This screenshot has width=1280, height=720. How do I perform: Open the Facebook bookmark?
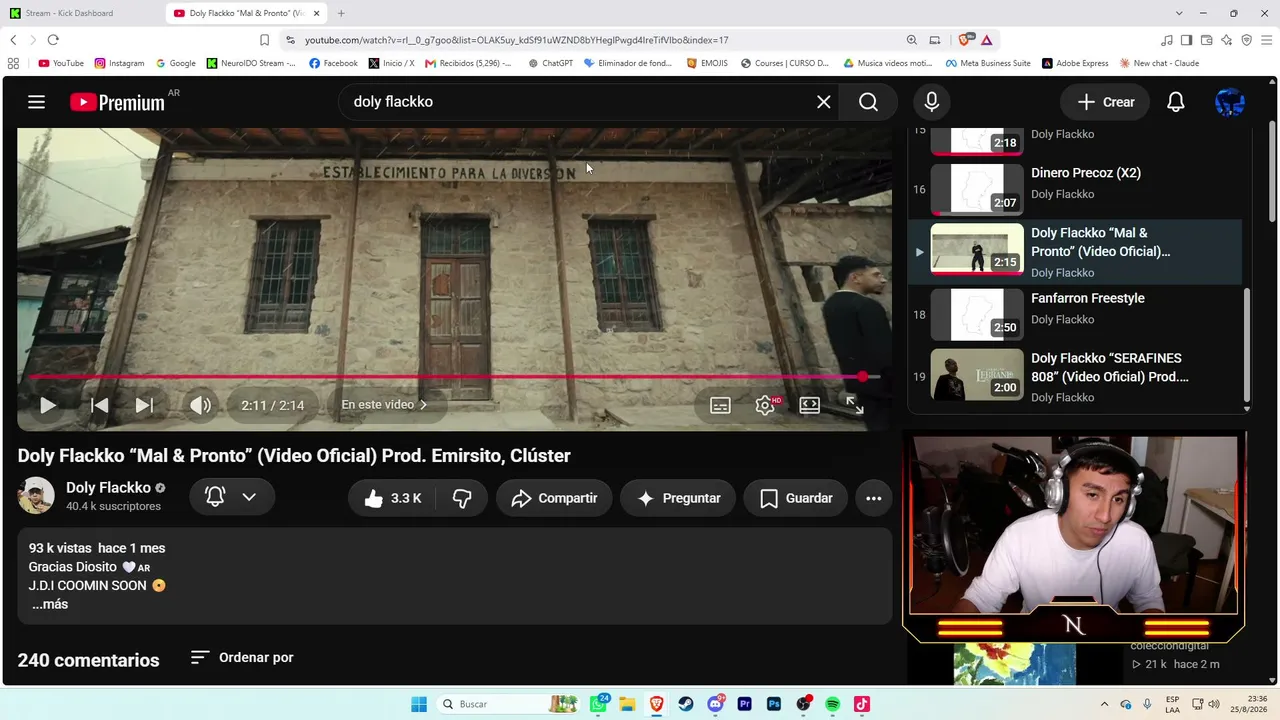(x=333, y=63)
